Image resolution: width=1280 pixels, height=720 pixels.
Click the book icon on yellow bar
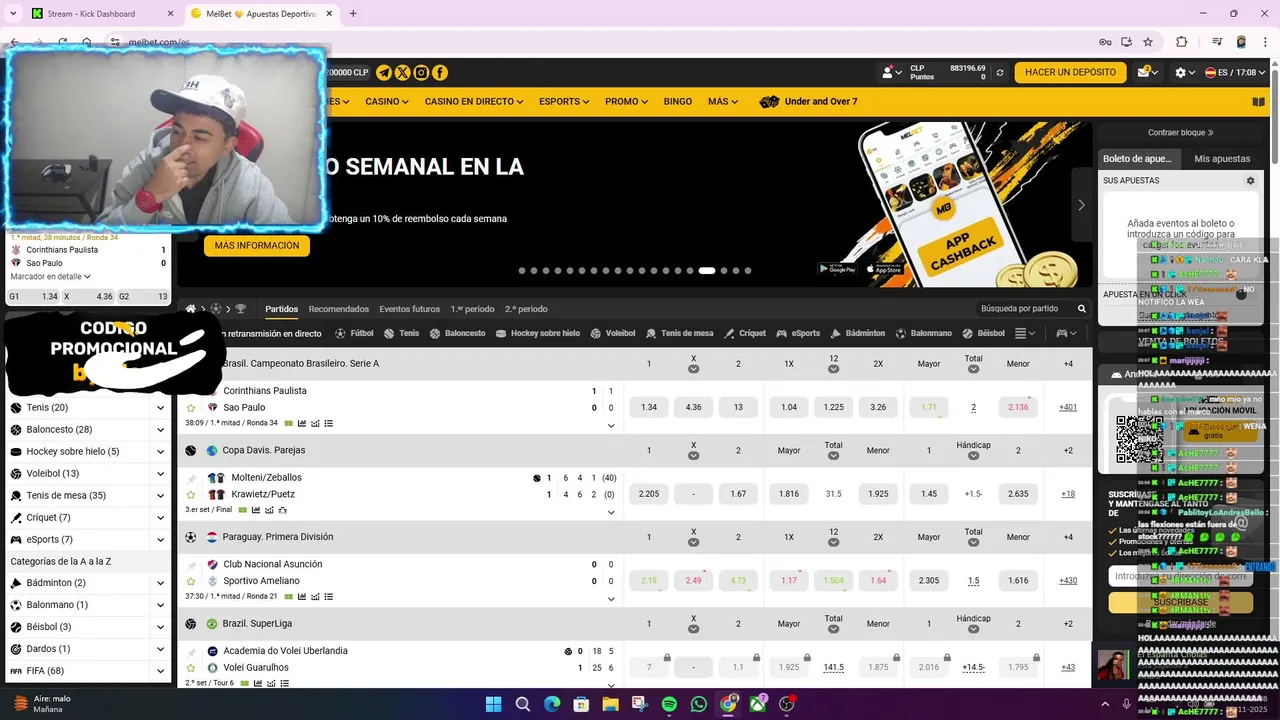click(x=1259, y=101)
